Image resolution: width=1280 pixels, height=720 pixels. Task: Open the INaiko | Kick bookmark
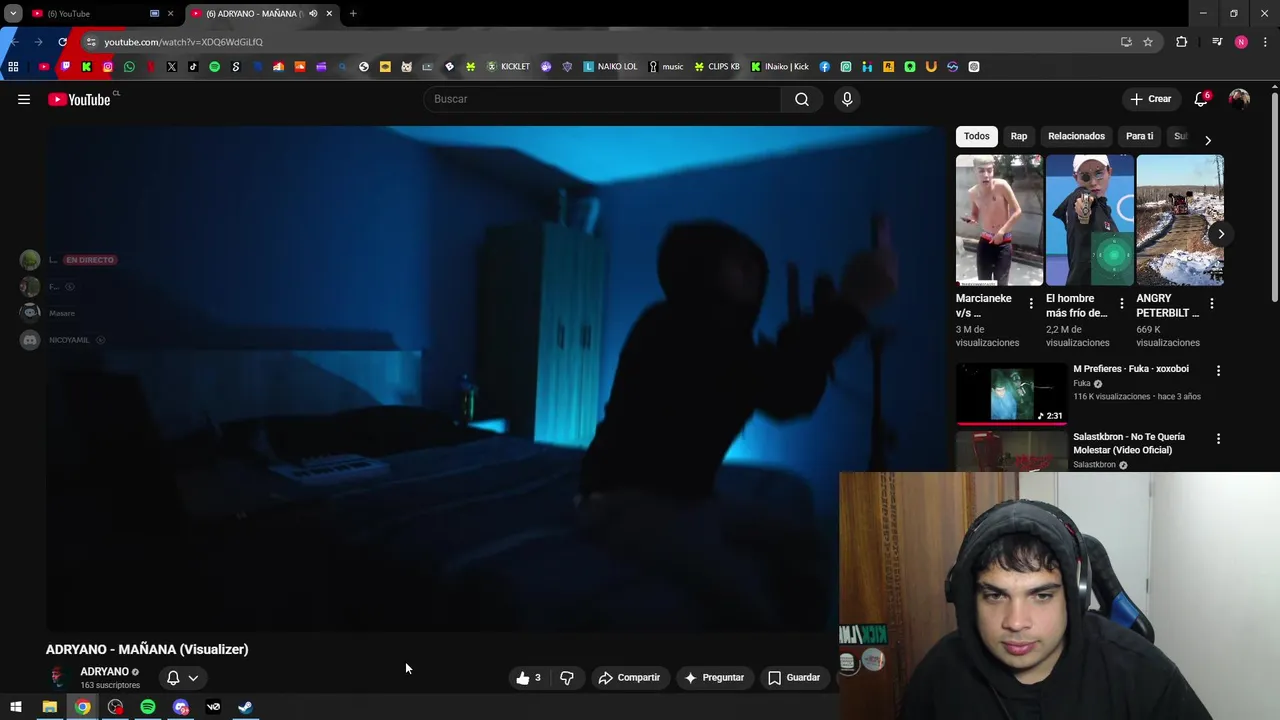[x=780, y=67]
